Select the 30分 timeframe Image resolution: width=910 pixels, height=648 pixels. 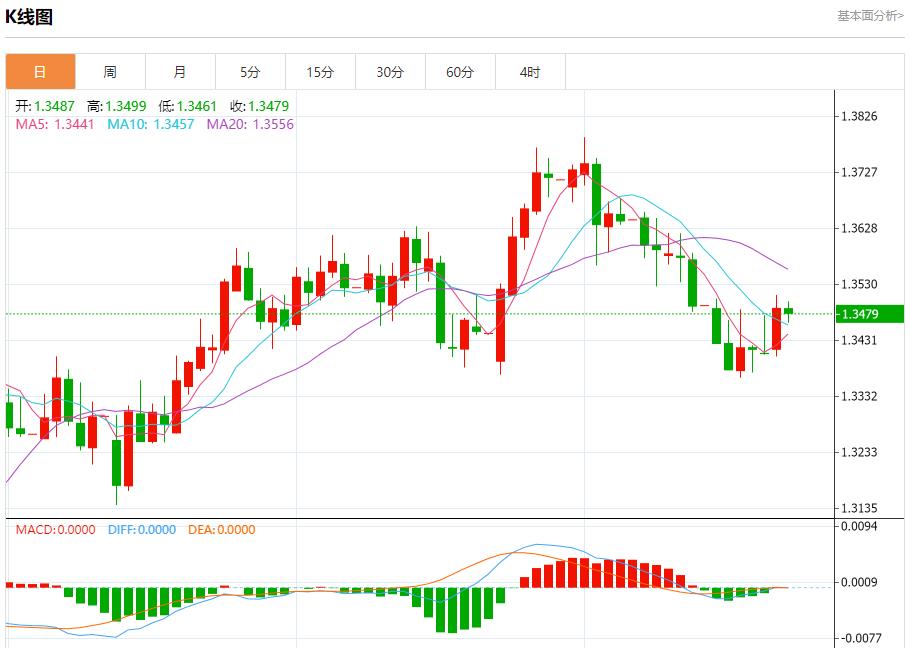390,71
